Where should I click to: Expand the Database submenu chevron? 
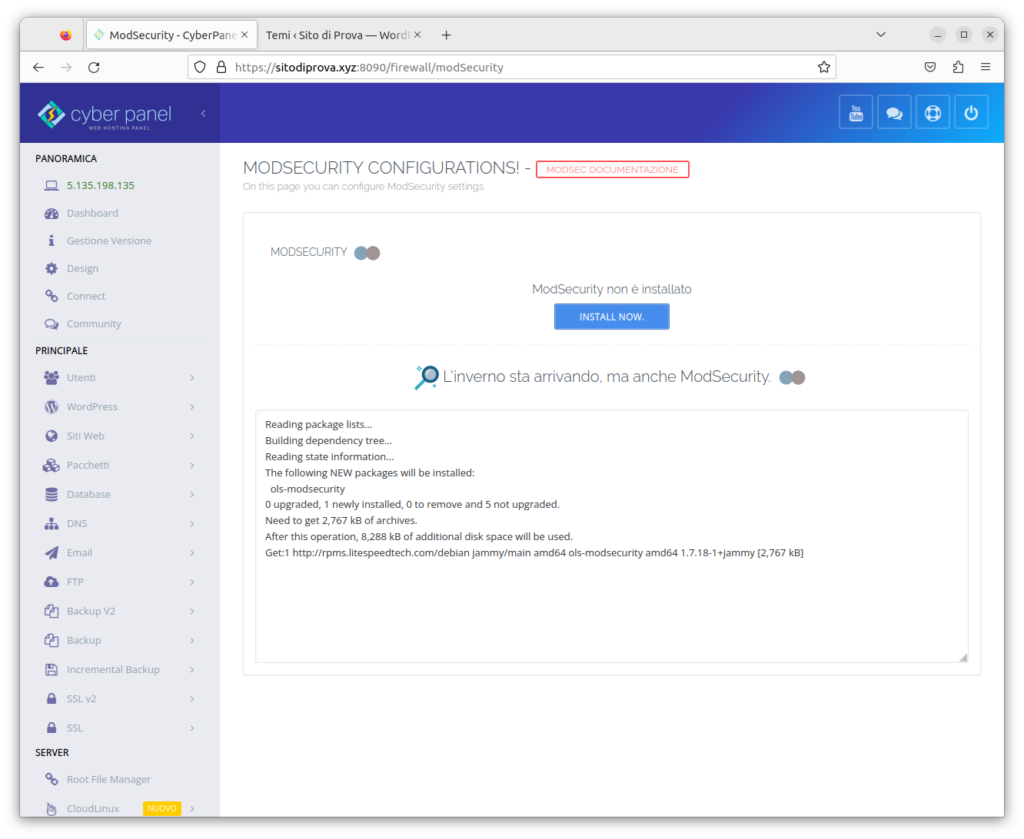[x=192, y=494]
